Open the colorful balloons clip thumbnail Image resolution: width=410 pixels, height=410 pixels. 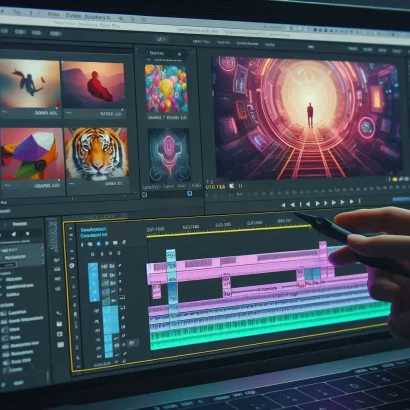pos(166,89)
